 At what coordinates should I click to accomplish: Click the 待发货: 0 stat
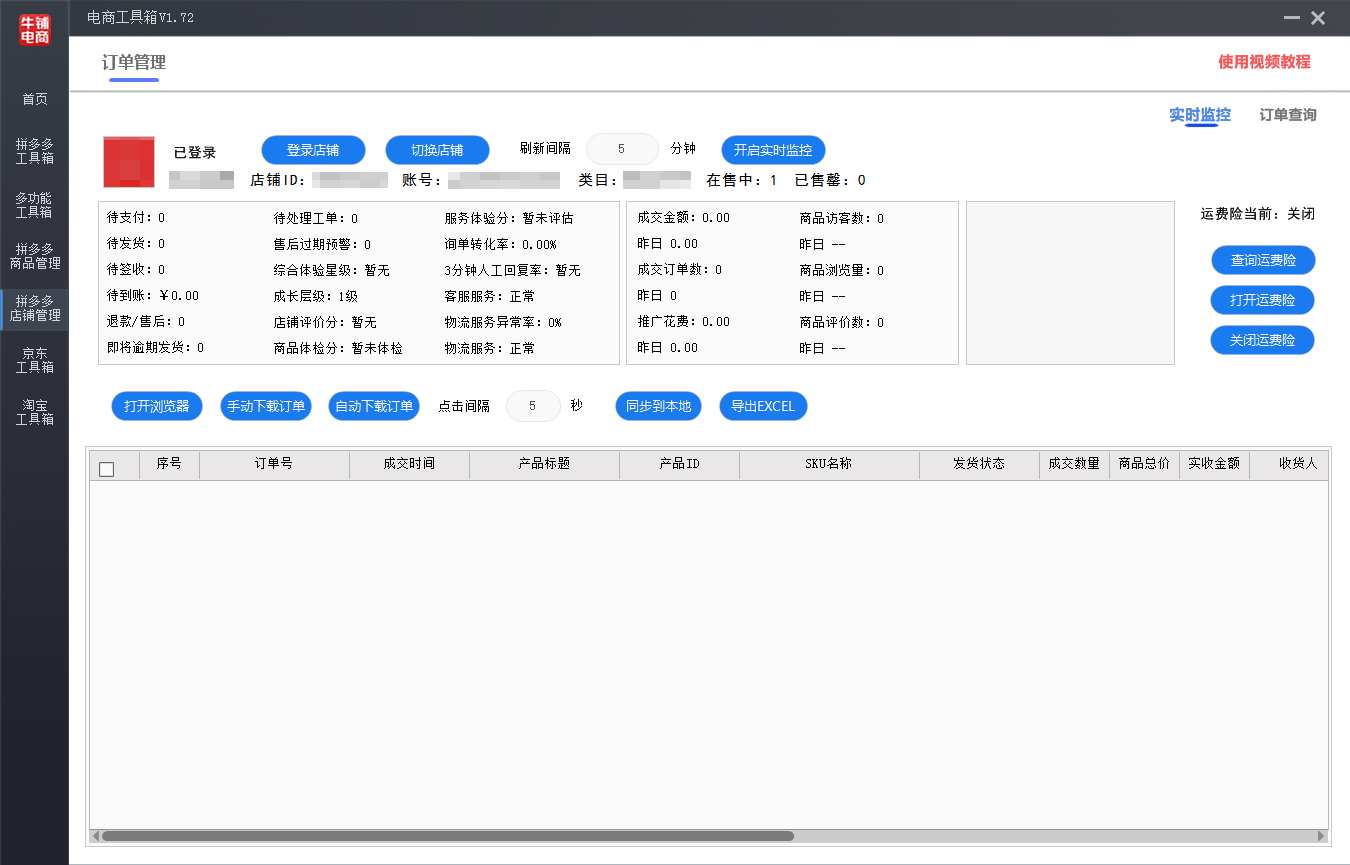tap(136, 244)
